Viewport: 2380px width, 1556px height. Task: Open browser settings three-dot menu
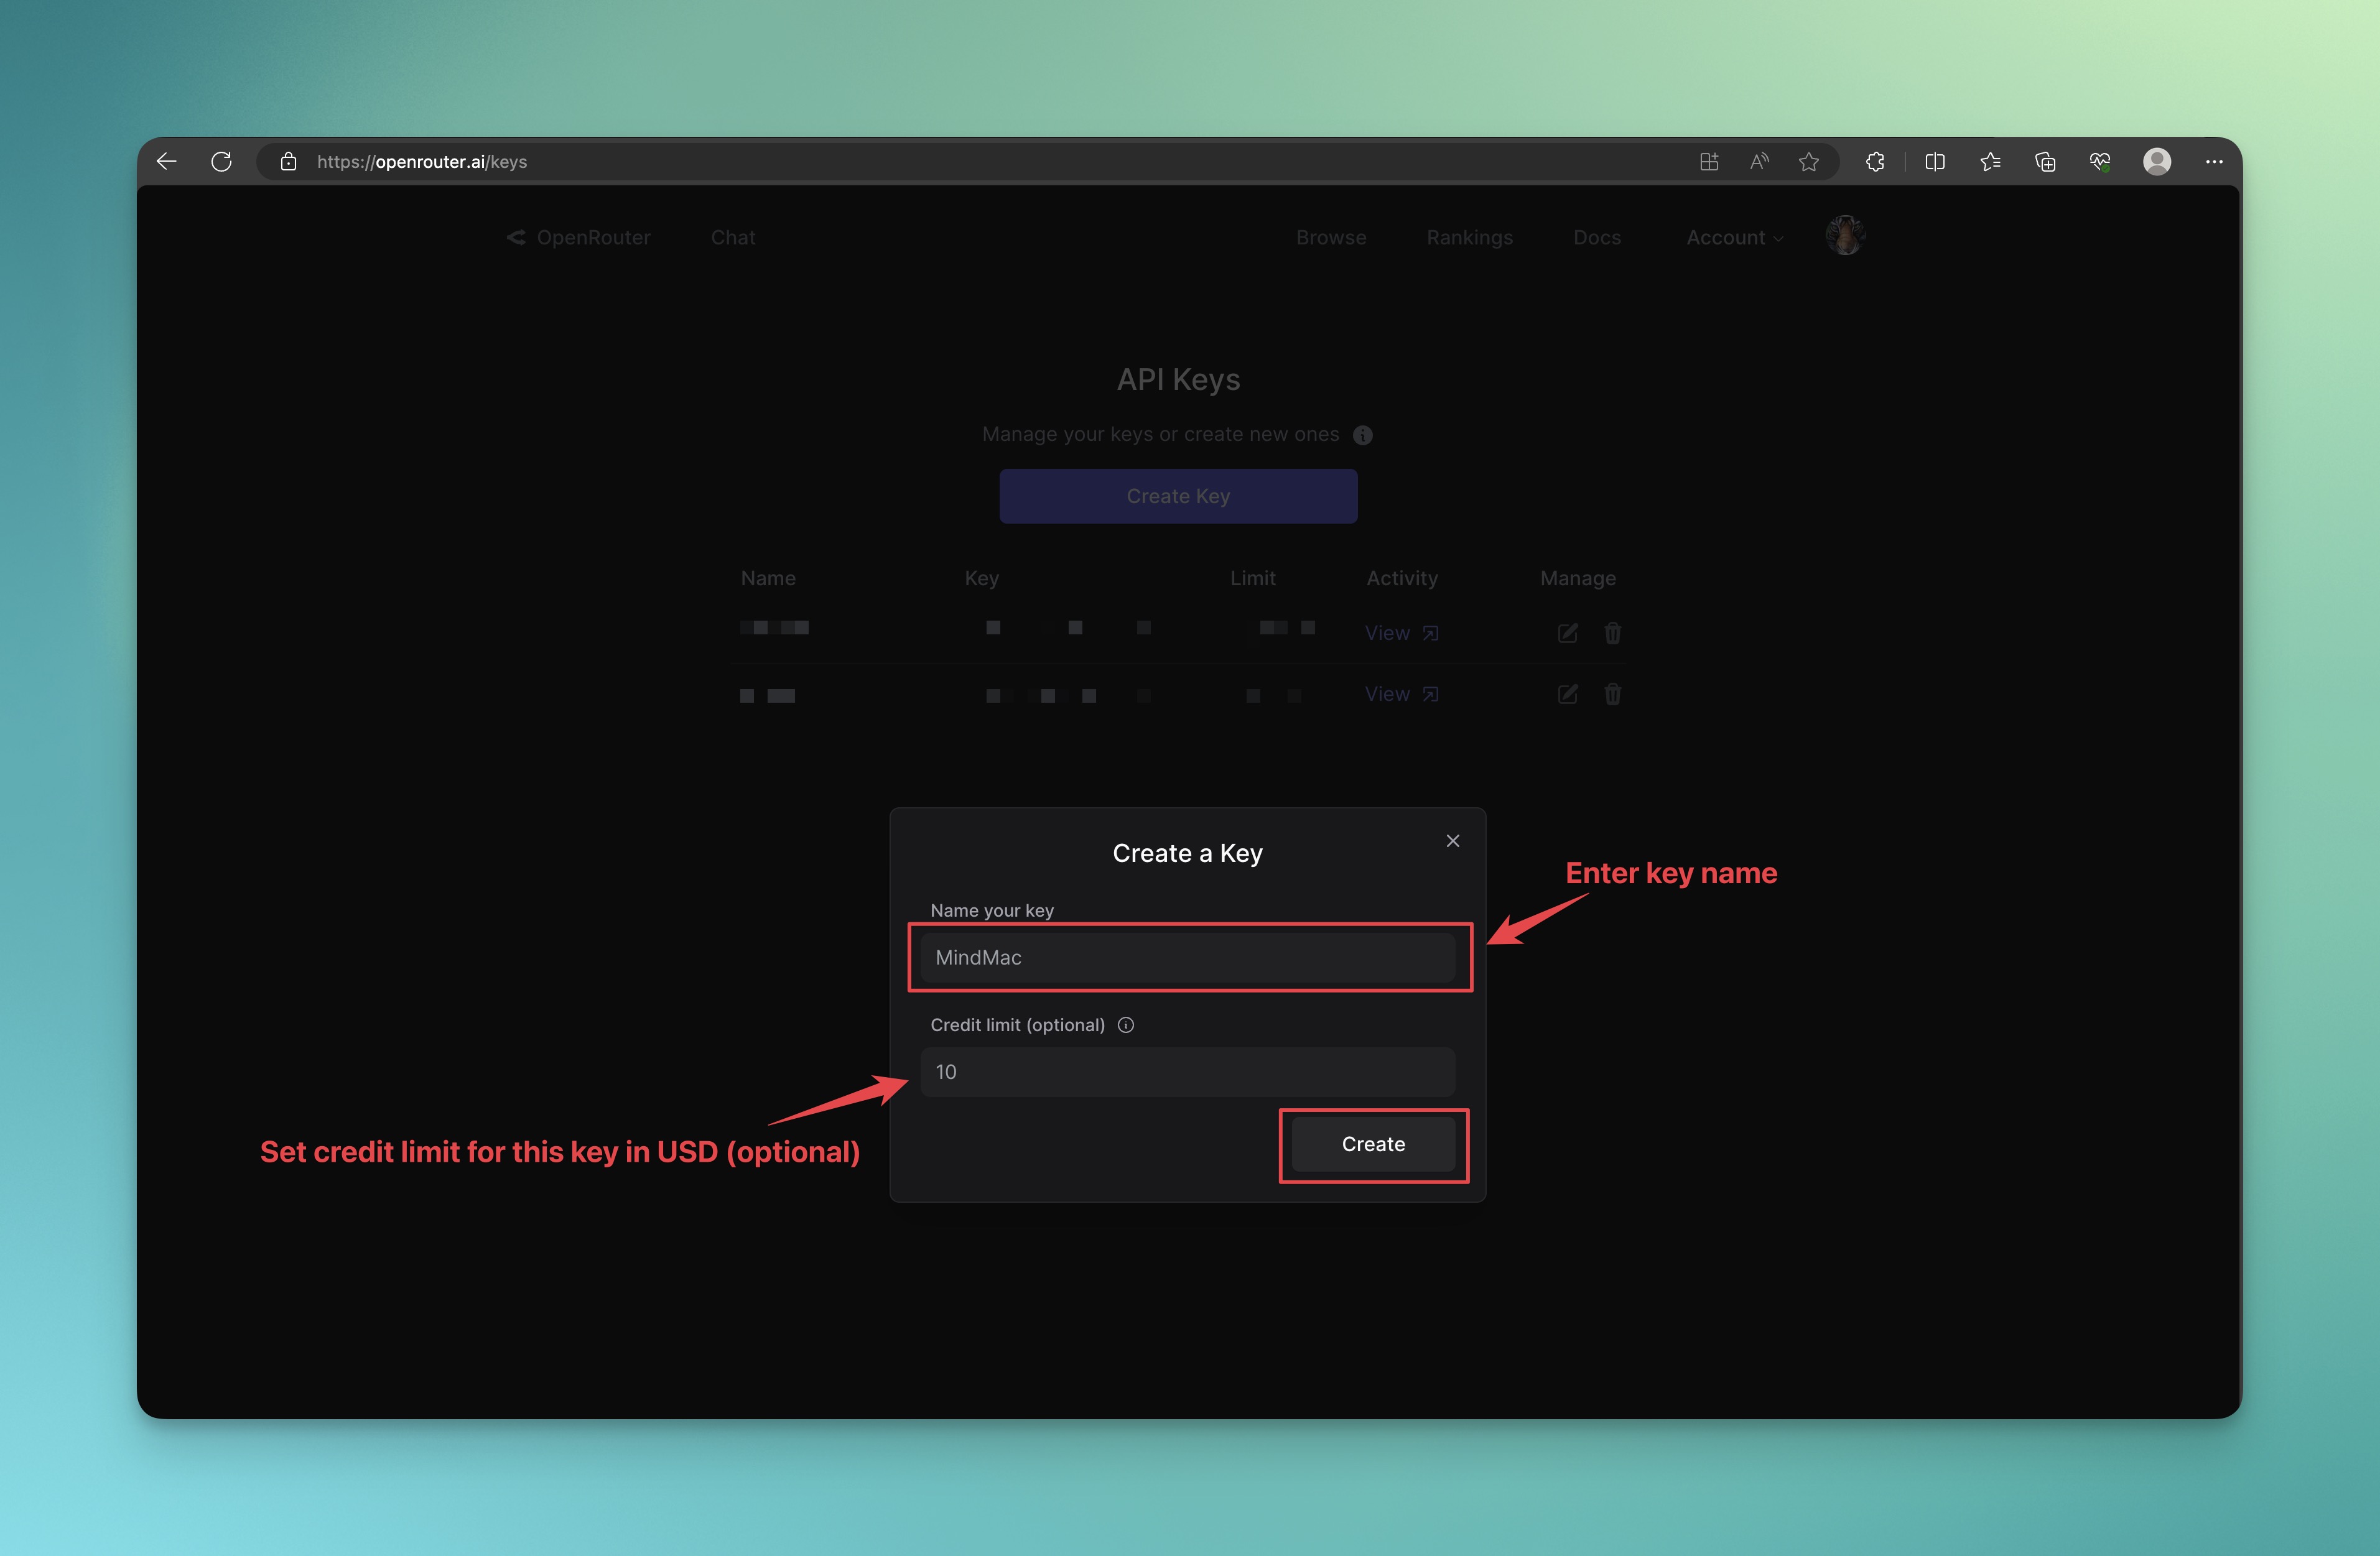tap(2214, 161)
